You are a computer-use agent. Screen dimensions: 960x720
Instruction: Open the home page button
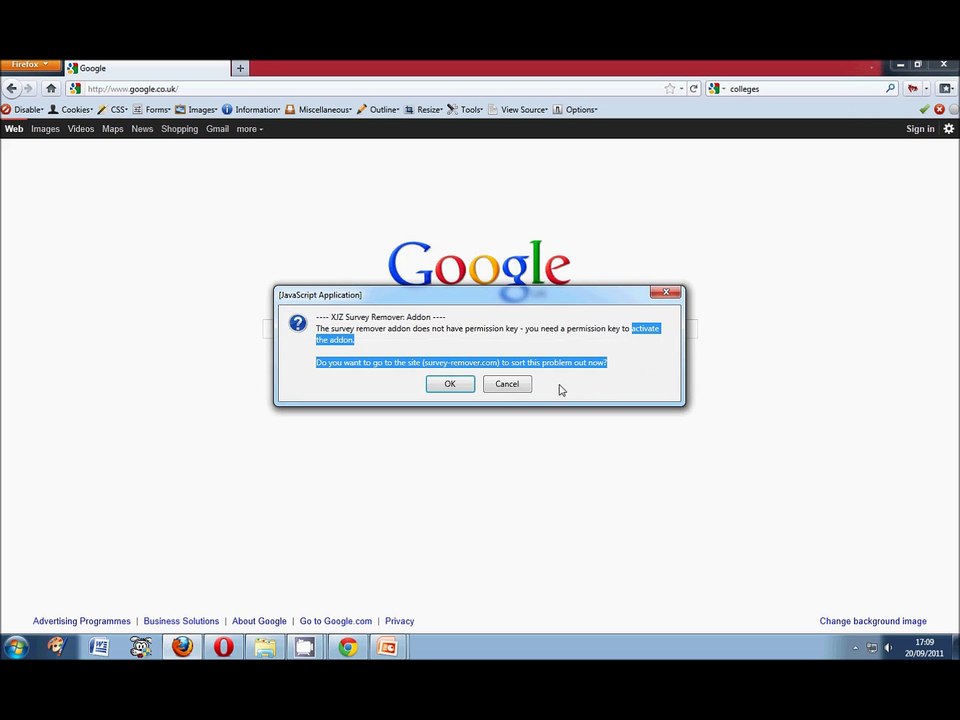point(51,89)
